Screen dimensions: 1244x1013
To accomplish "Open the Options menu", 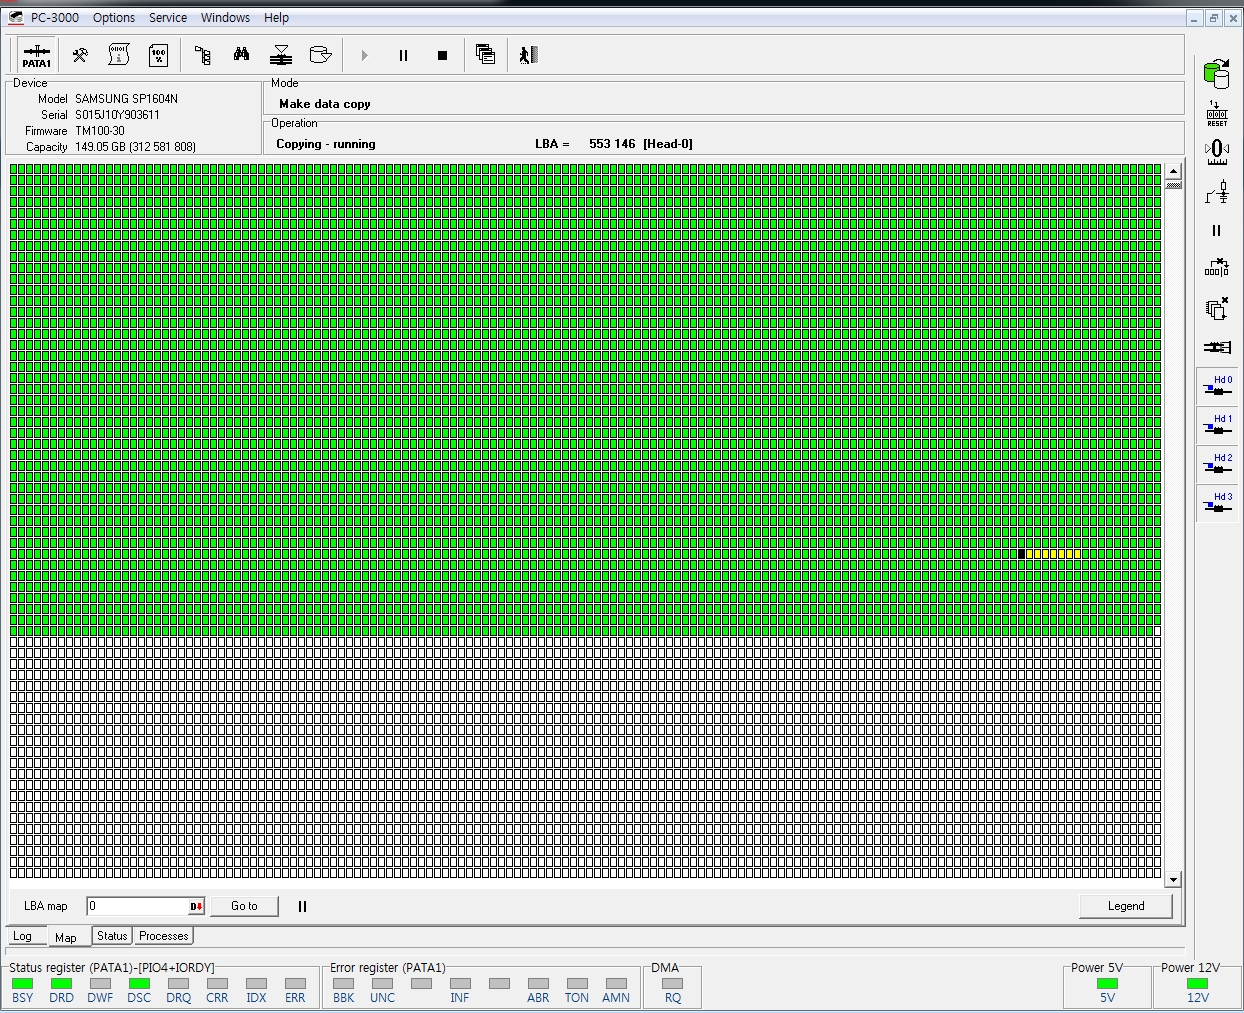I will 114,18.
